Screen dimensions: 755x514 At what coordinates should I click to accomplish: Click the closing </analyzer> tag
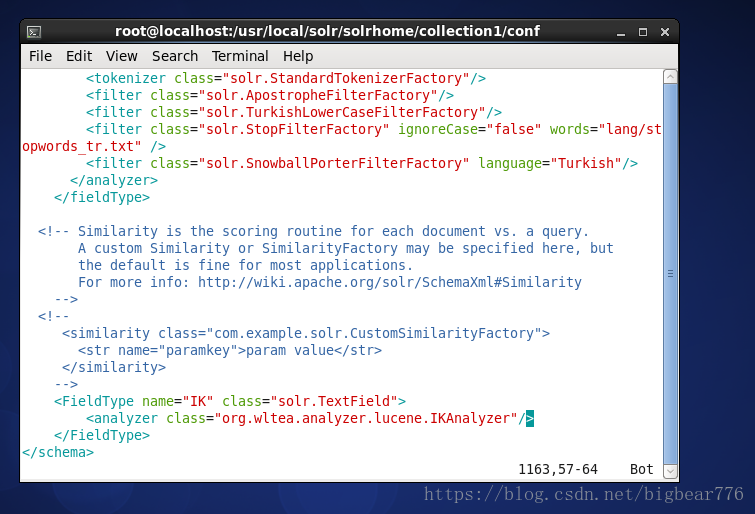(114, 180)
